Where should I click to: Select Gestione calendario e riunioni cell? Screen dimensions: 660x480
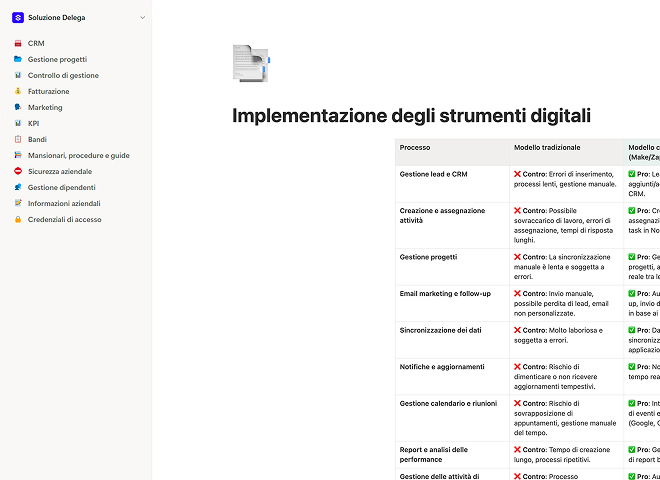point(452,418)
